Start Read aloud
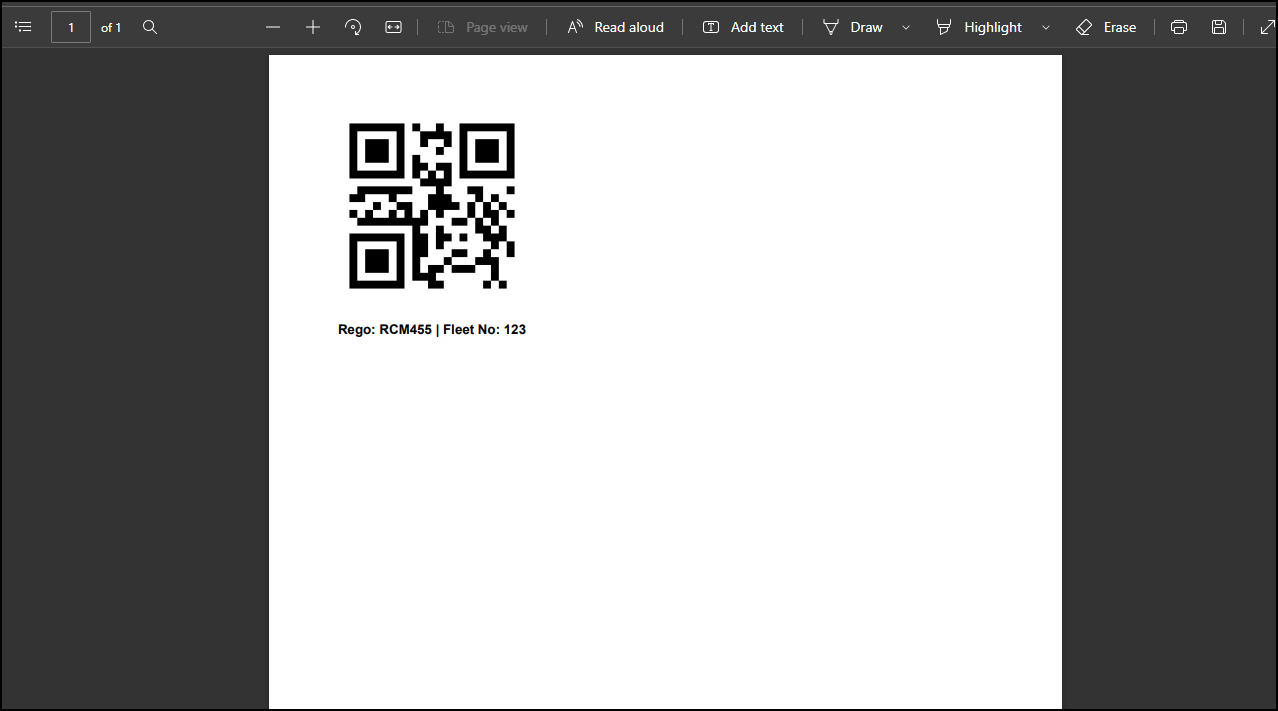Screen dimensions: 1278x711 click(615, 27)
